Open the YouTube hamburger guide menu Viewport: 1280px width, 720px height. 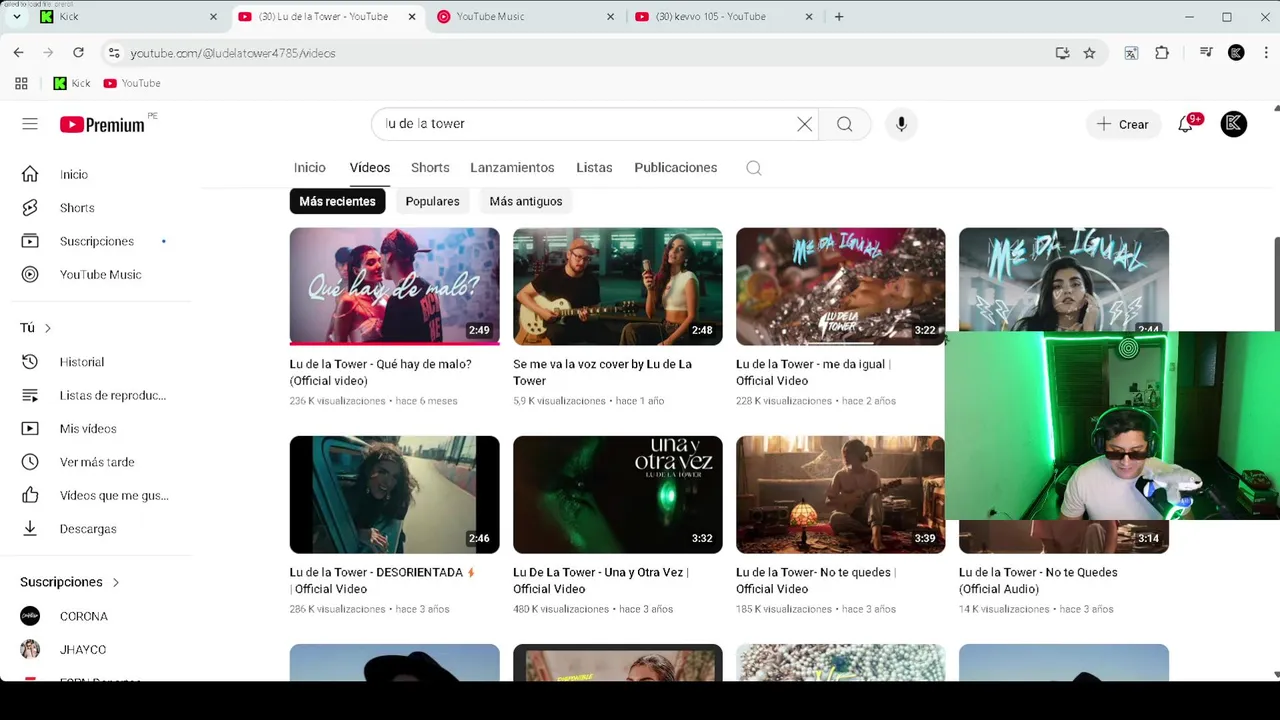coord(30,124)
